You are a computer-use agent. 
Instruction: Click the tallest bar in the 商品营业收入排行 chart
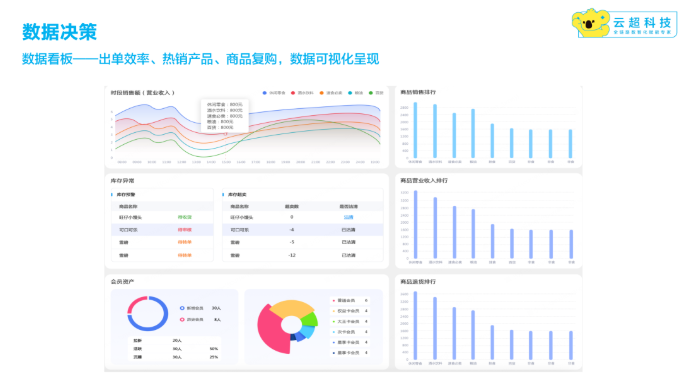416,224
